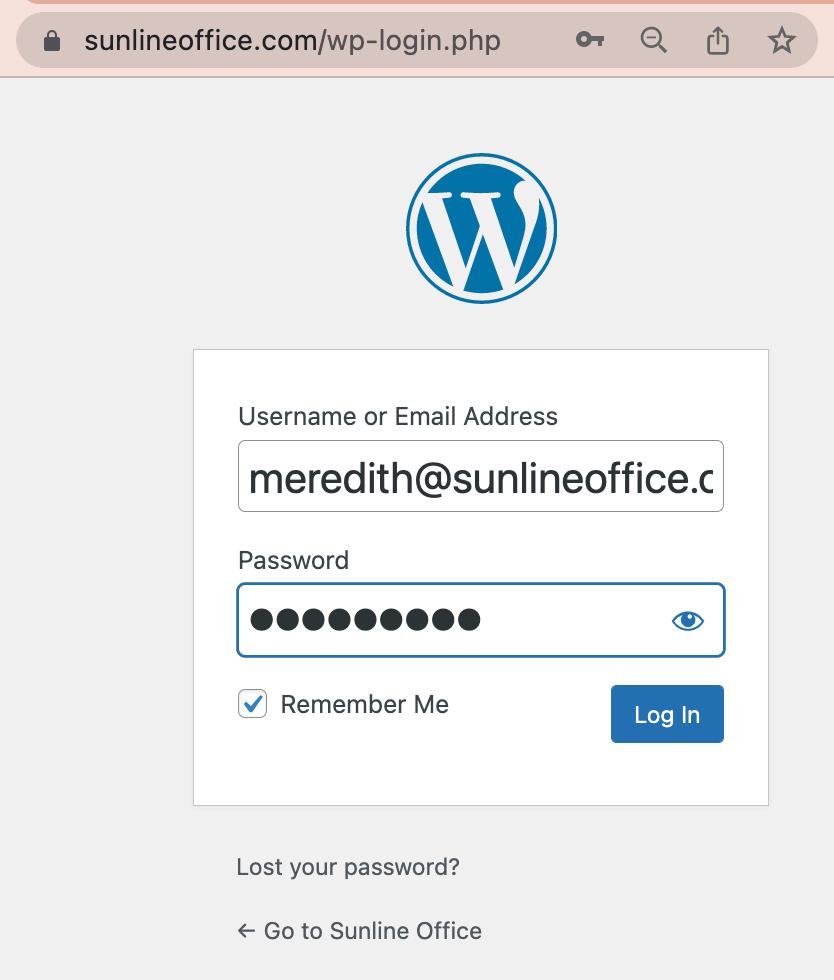Click the sunlineoffice.com domain in the address bar
This screenshot has width=834, height=980.
click(200, 41)
